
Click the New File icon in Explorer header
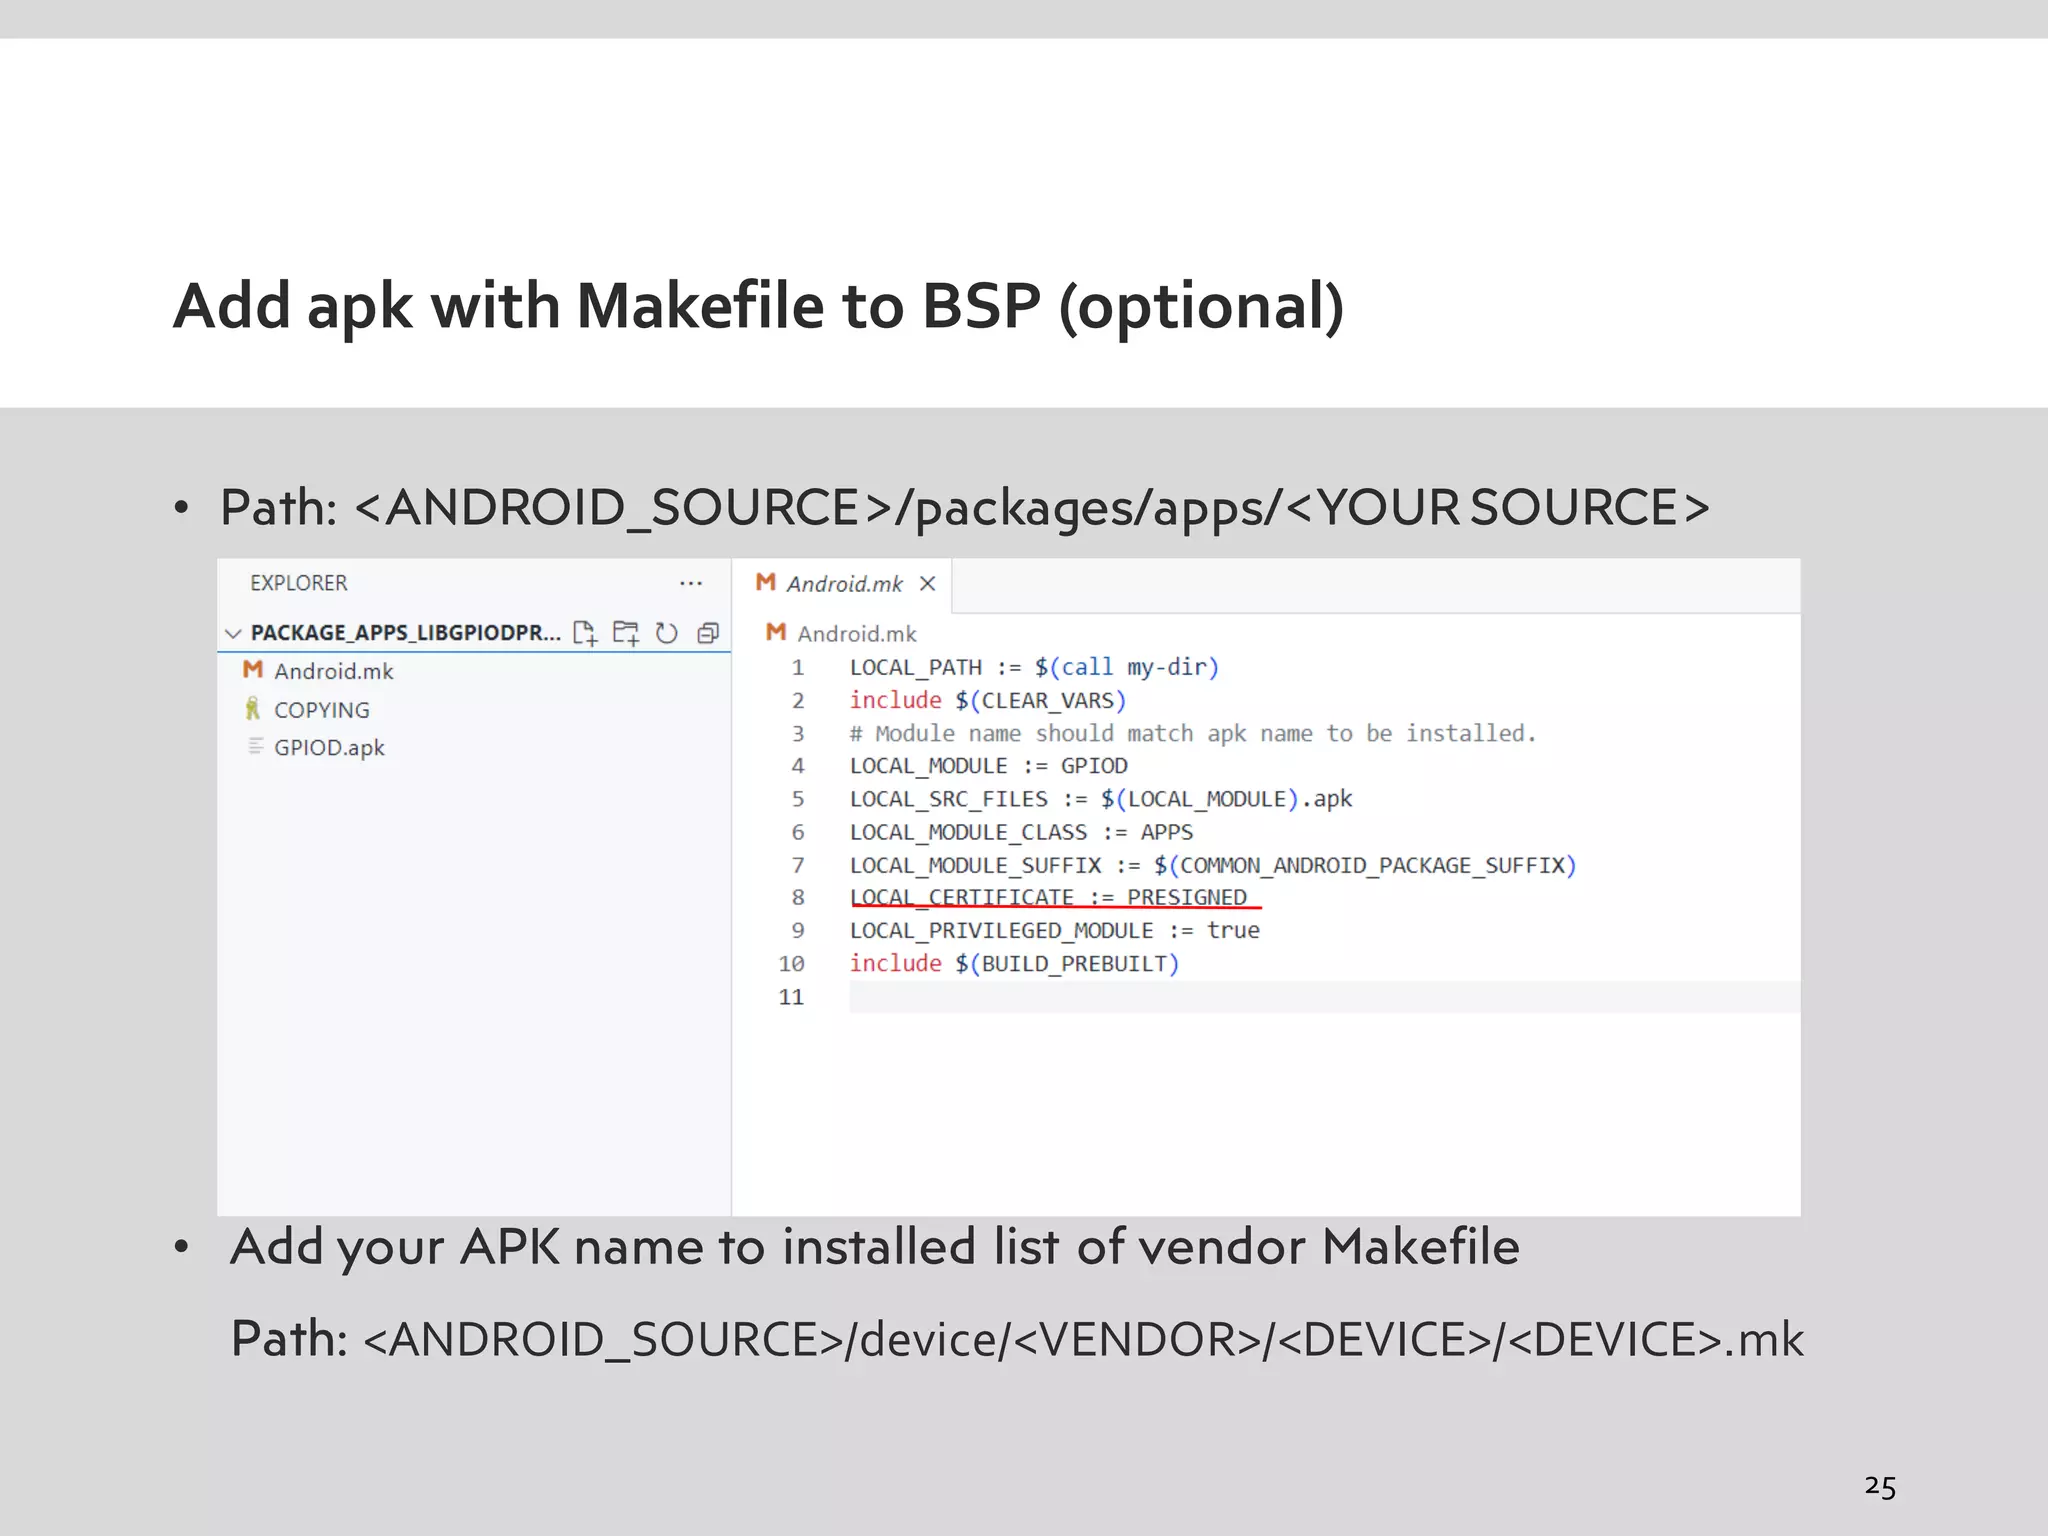tap(585, 633)
